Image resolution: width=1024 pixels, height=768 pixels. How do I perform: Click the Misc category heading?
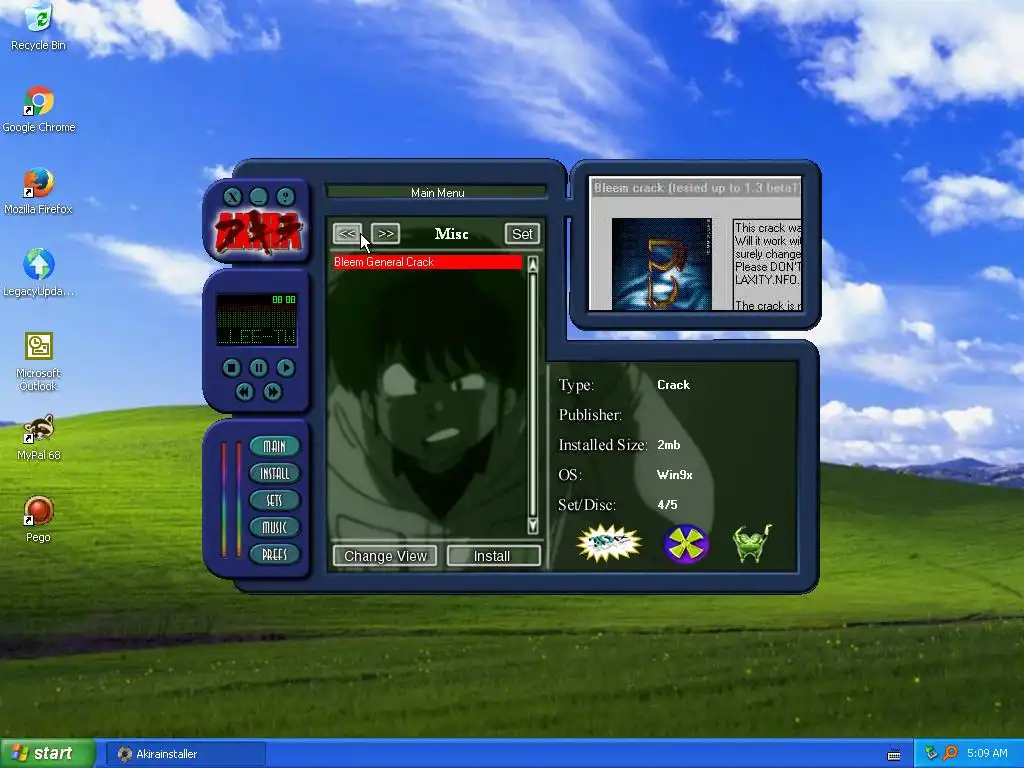tap(451, 234)
